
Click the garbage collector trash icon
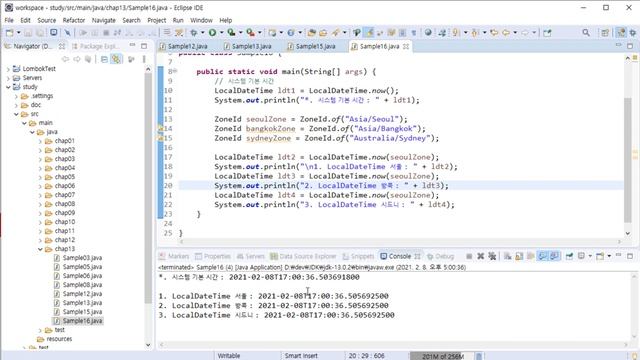click(479, 356)
